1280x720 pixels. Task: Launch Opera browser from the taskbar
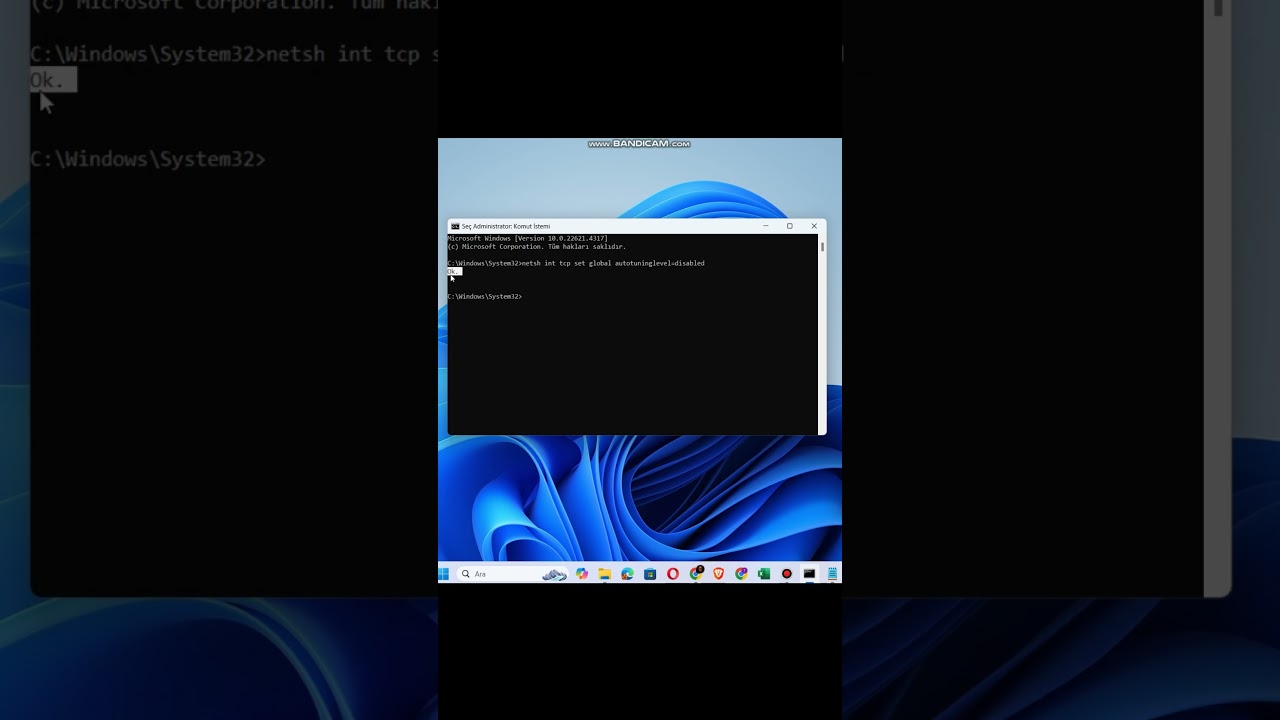(673, 574)
